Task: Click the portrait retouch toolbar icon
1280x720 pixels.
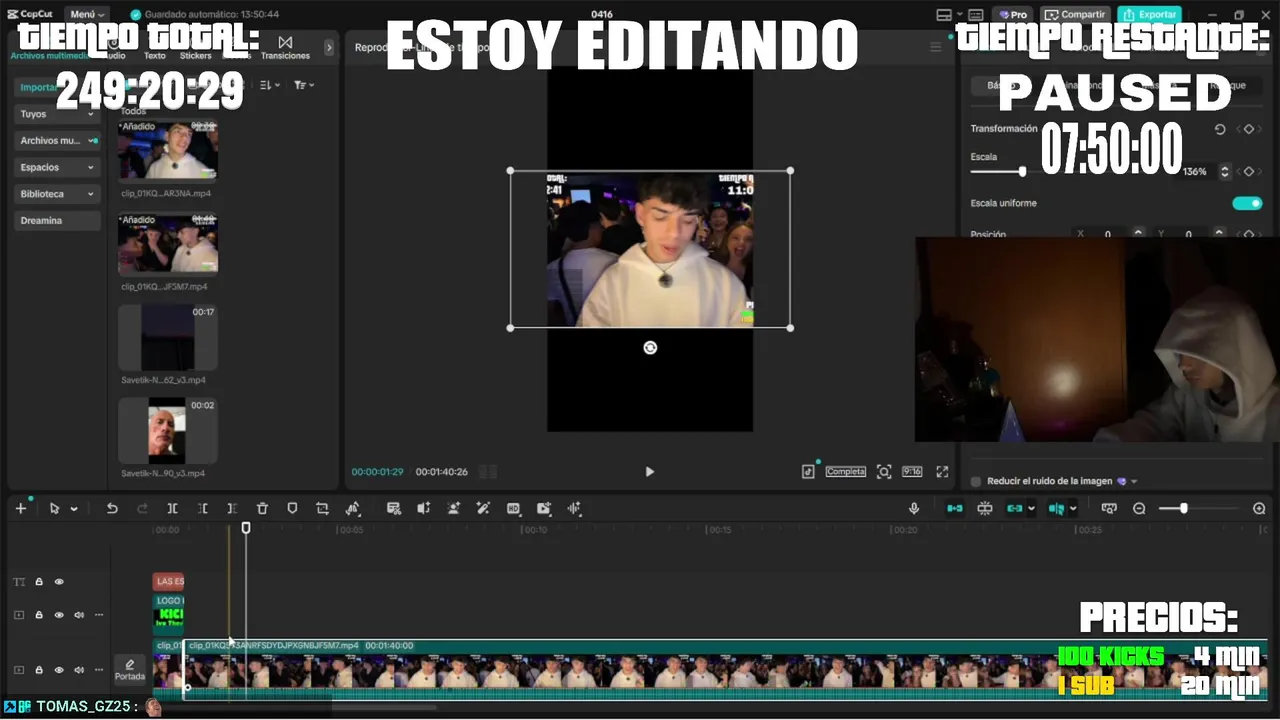Action: (x=454, y=508)
